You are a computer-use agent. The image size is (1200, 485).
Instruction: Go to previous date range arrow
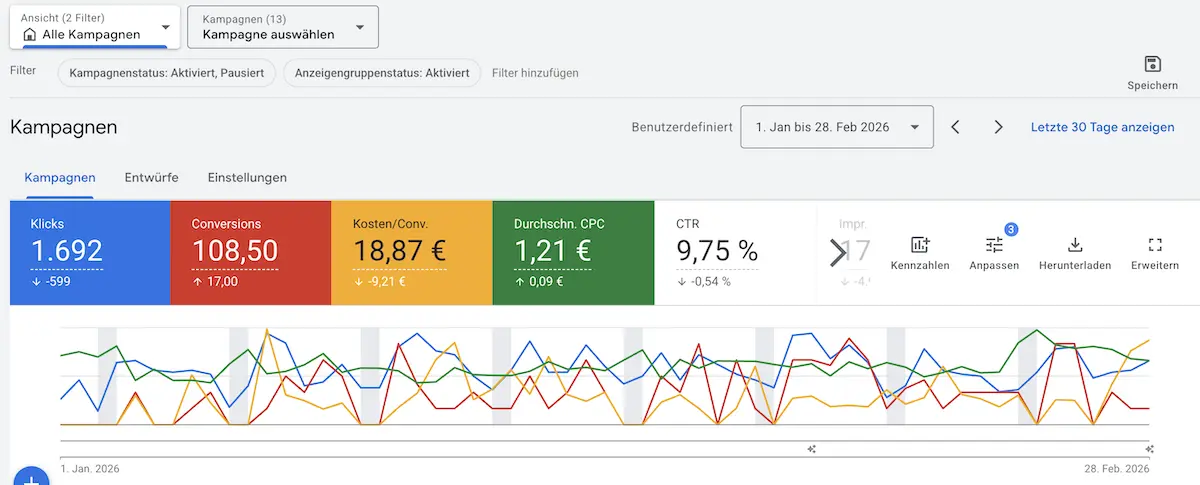[x=955, y=127]
